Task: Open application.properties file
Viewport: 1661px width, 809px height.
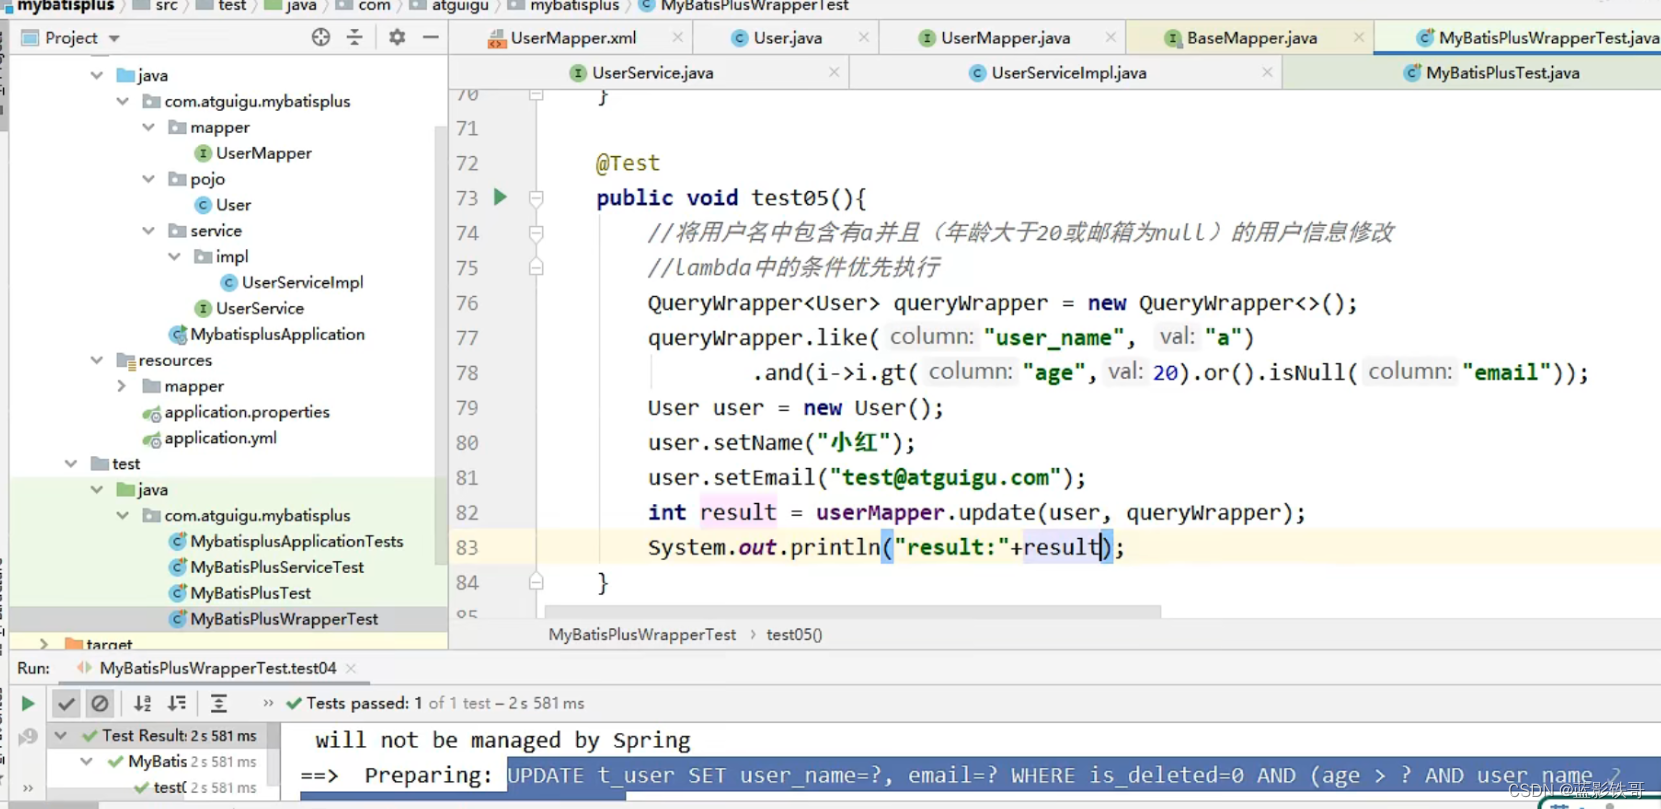Action: tap(246, 412)
